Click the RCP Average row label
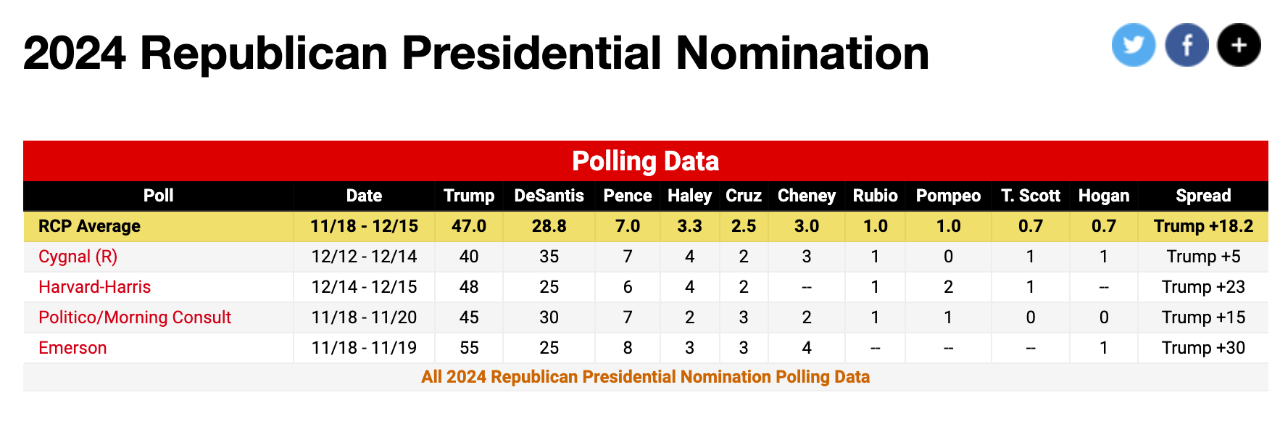 (x=90, y=226)
